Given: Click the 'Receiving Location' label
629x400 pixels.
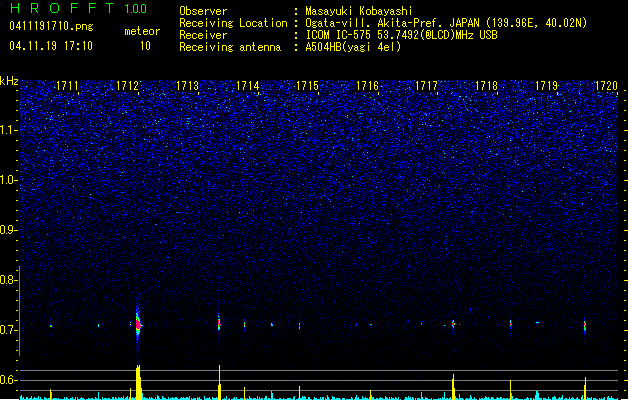Looking at the screenshot, I should [x=233, y=23].
